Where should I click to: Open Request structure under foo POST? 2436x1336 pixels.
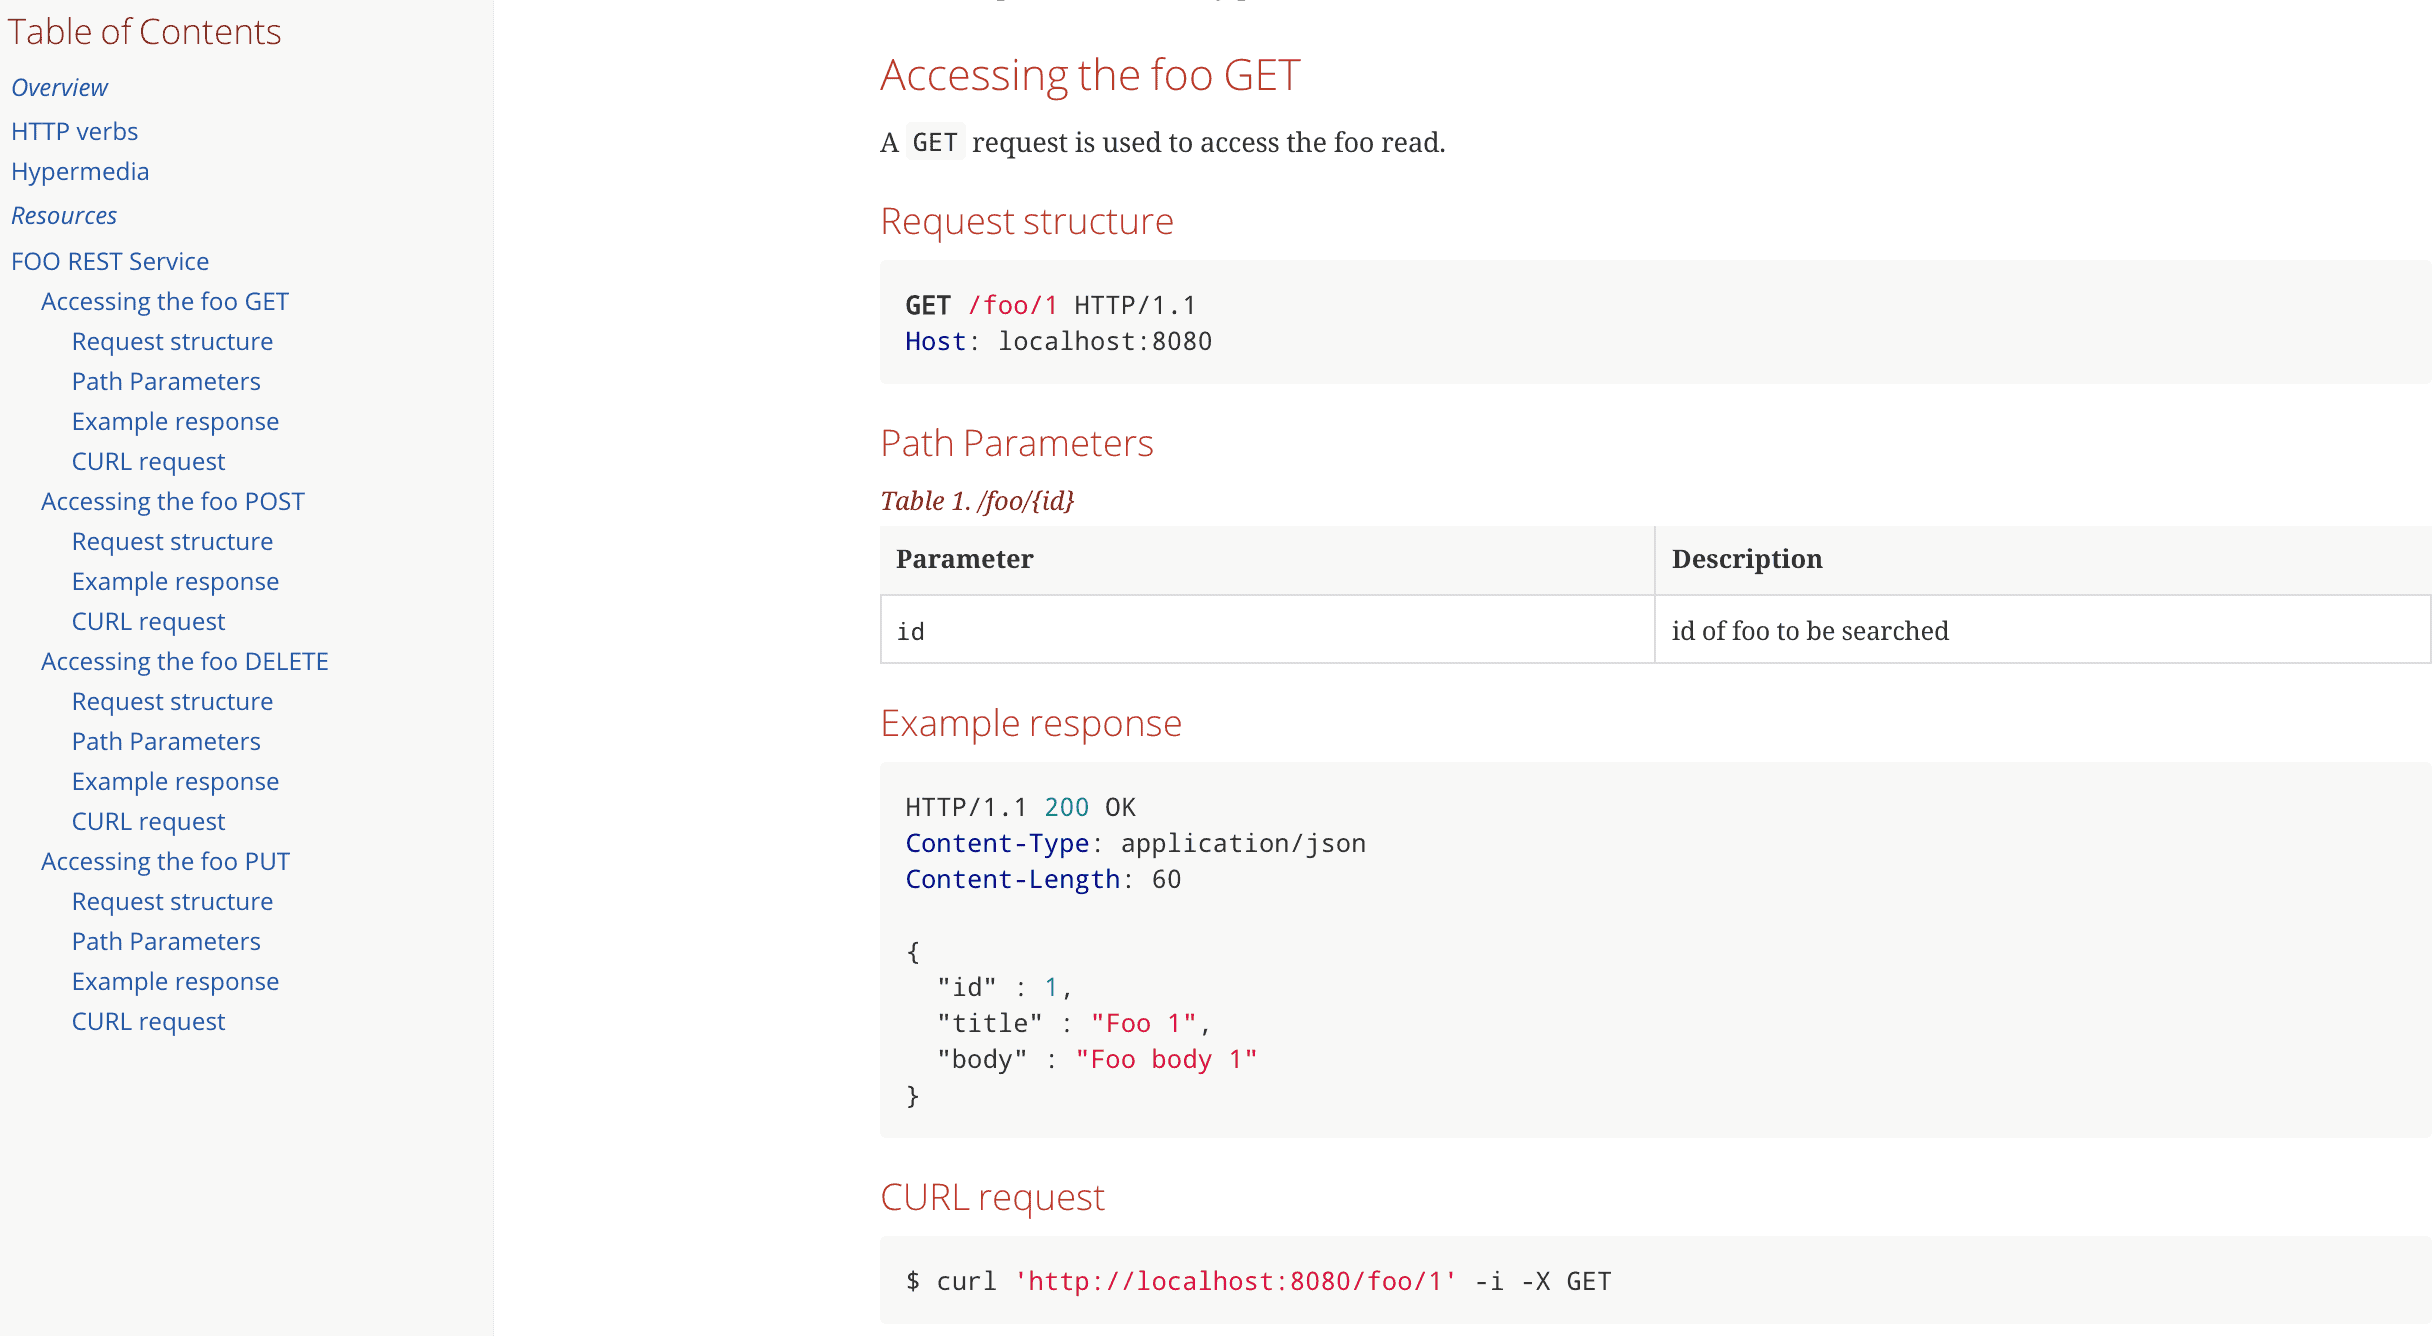pos(172,541)
